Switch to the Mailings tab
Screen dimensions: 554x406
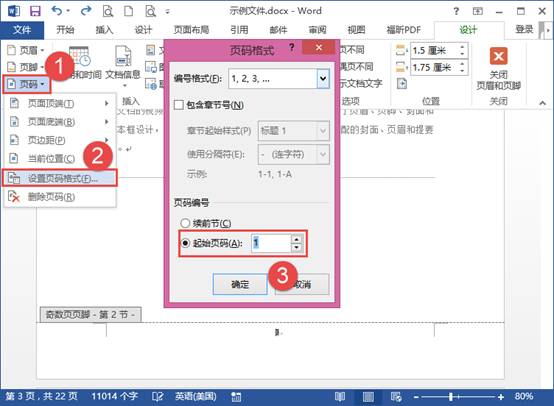tap(278, 30)
